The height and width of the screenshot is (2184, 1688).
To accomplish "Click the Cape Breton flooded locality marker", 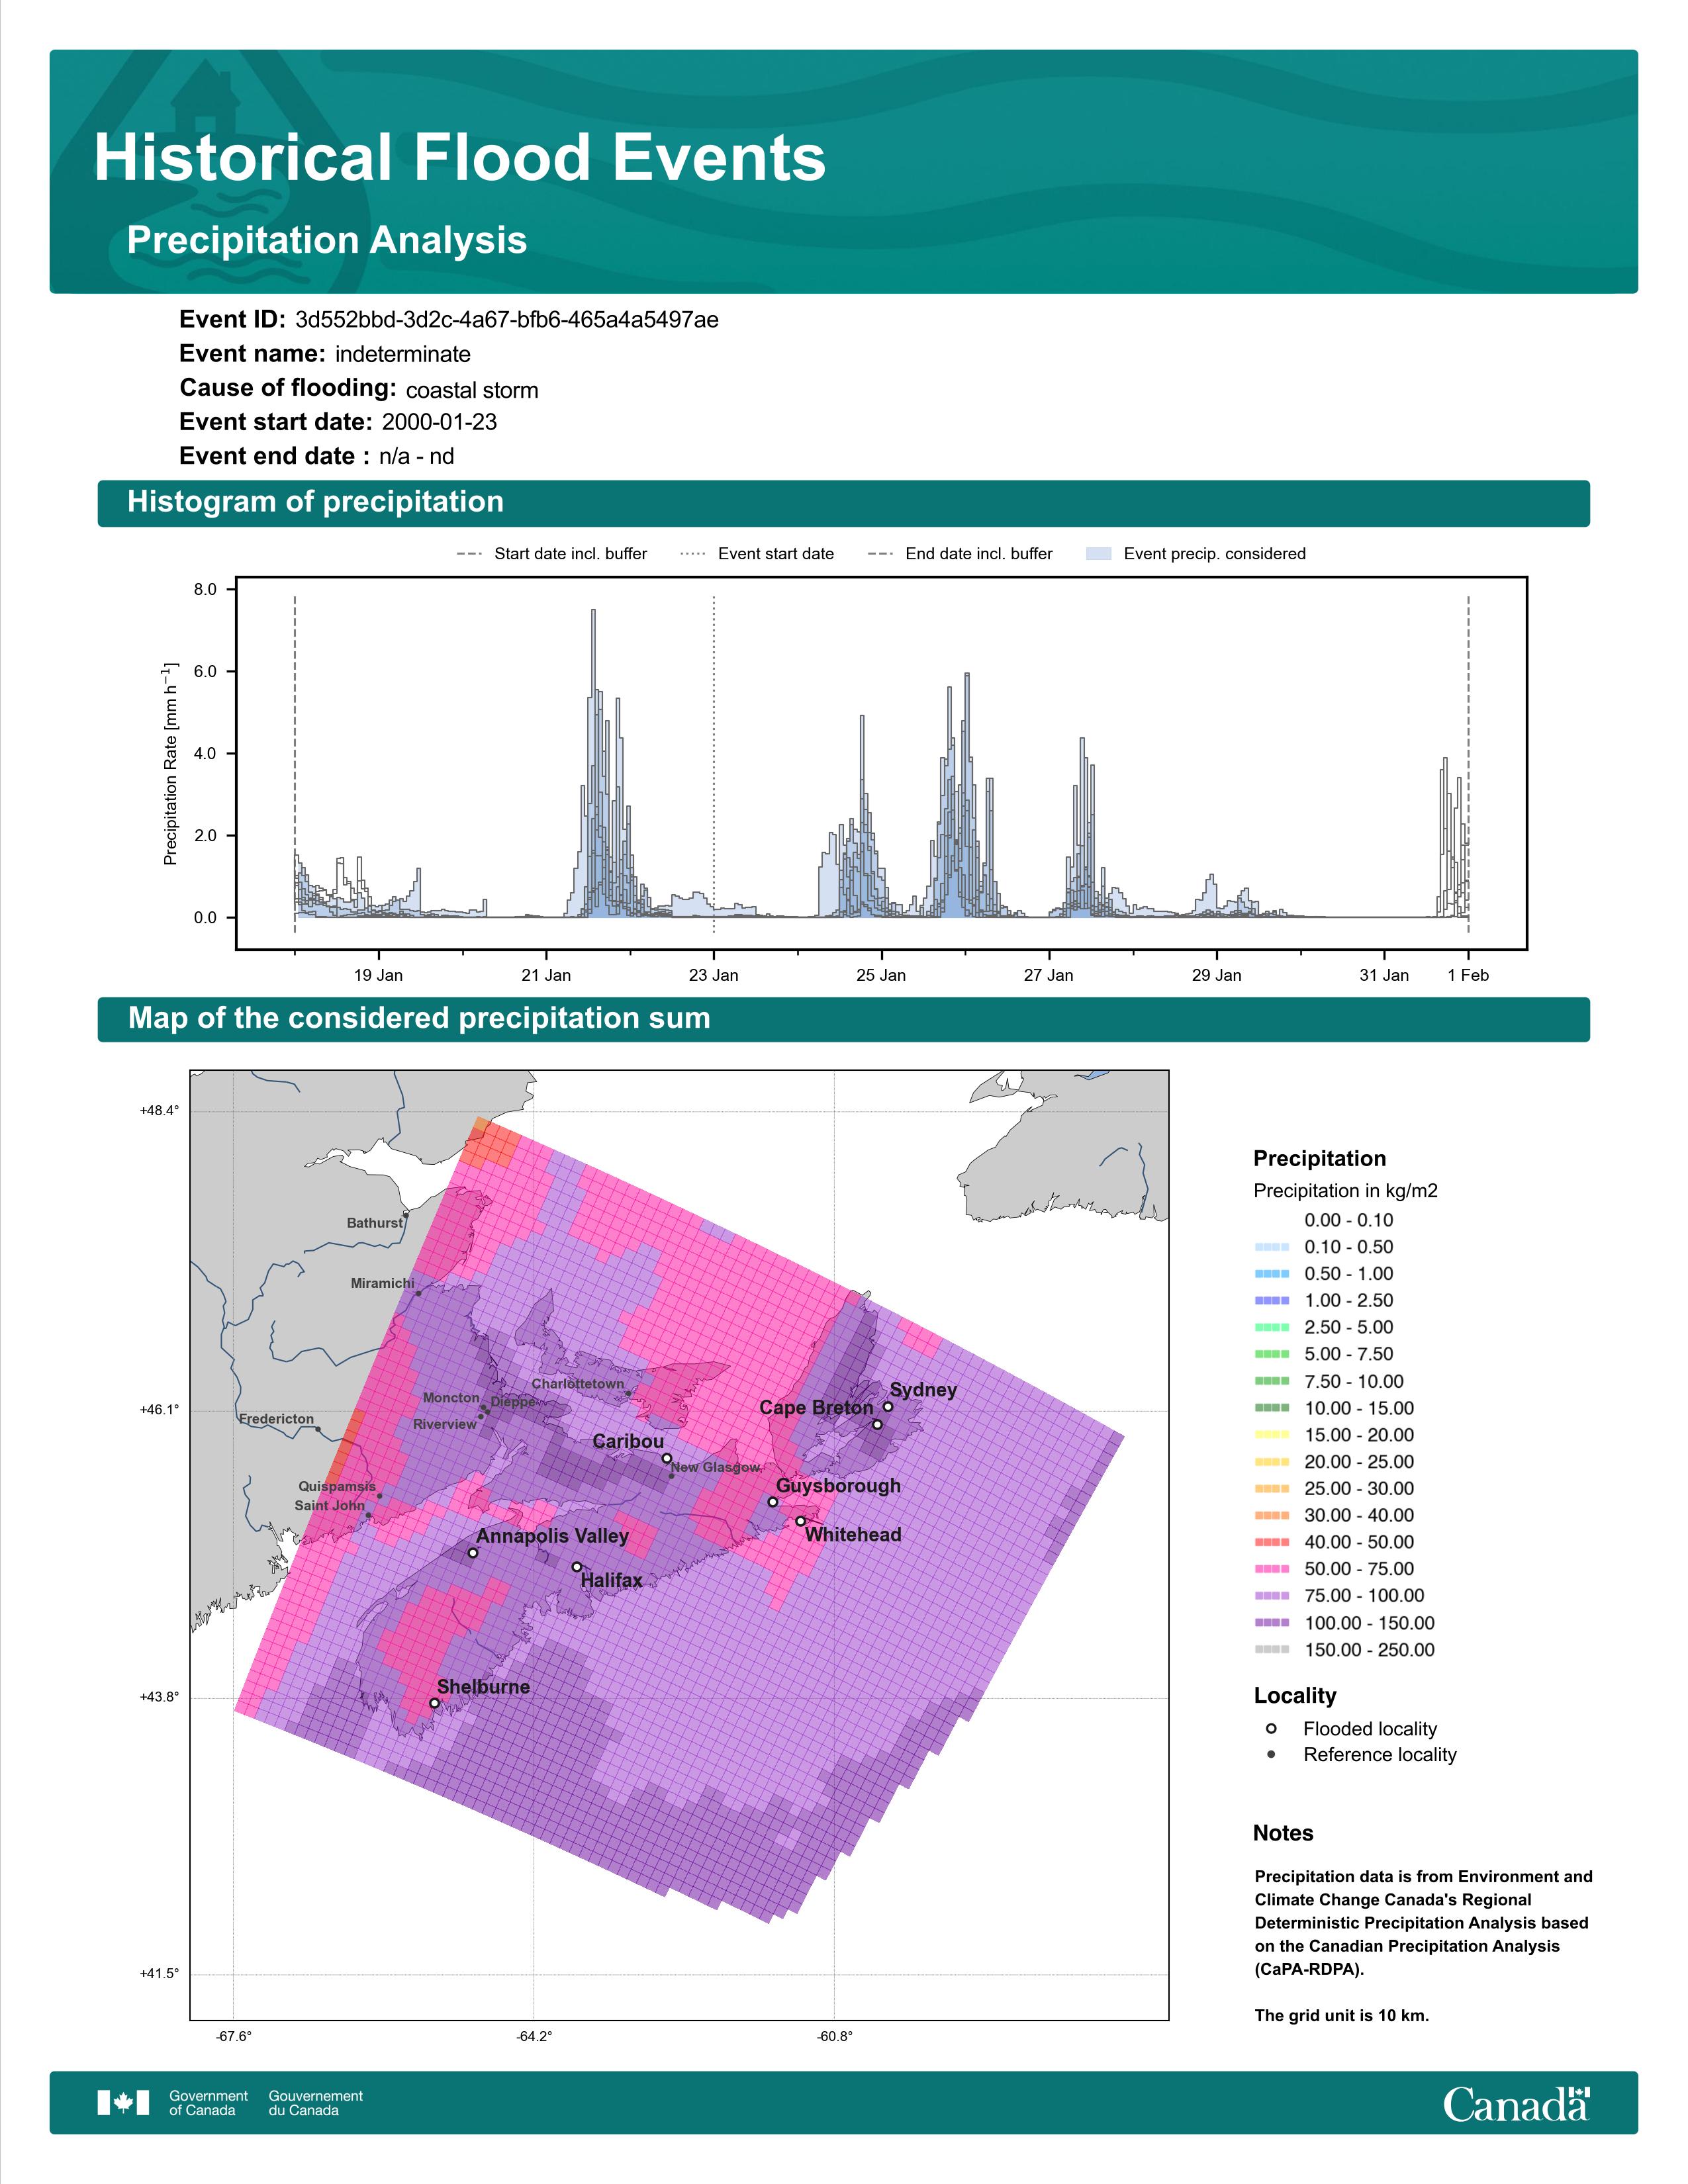I will (877, 1425).
